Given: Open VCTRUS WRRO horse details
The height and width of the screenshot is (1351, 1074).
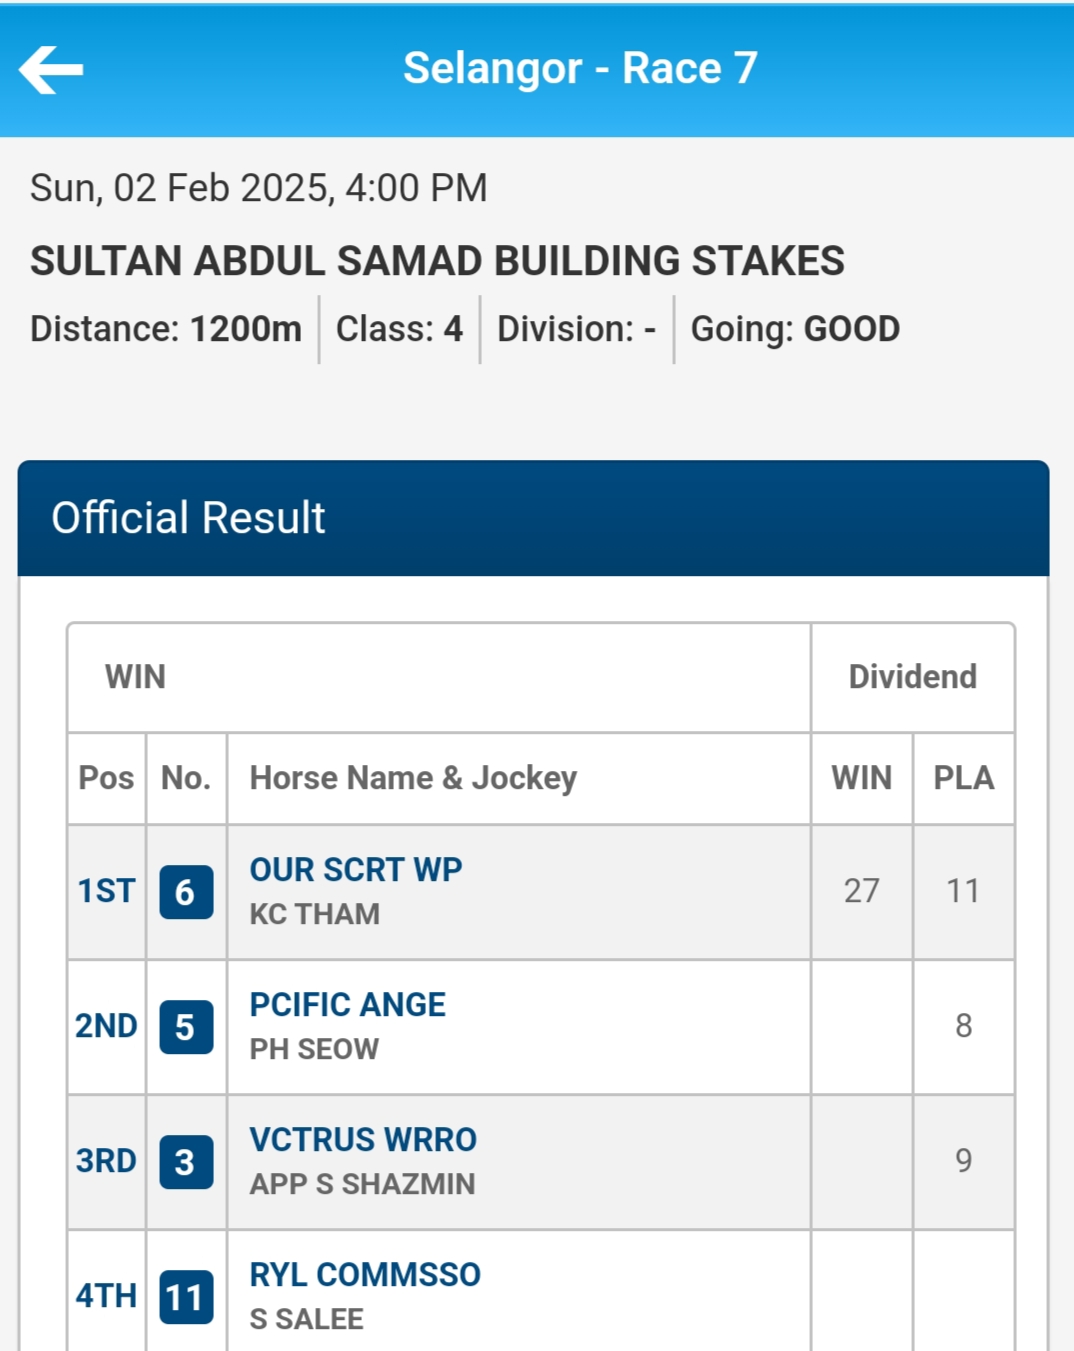Looking at the screenshot, I should 363,1140.
